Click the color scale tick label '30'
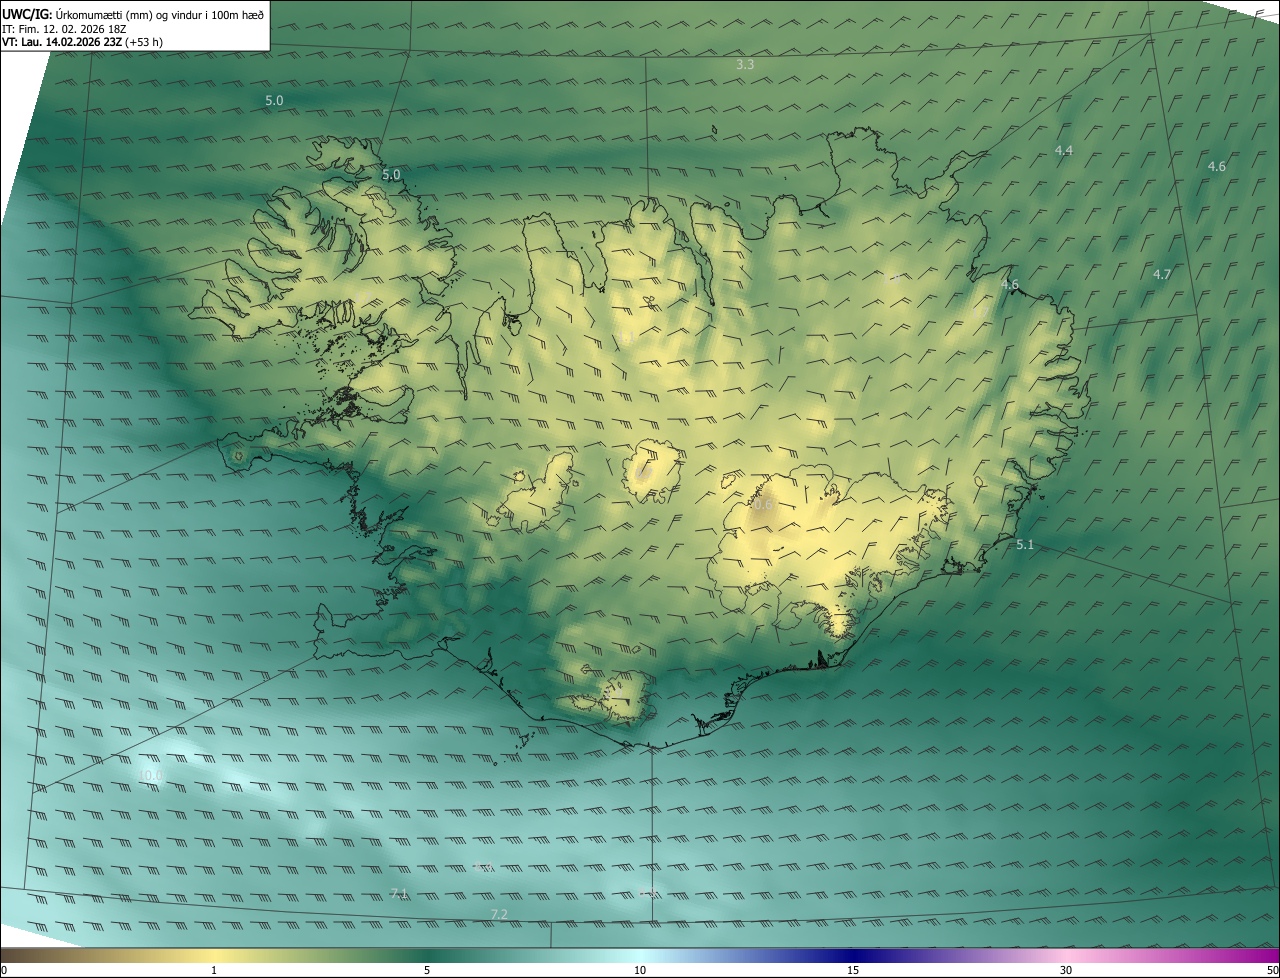The width and height of the screenshot is (1280, 978). coord(1066,970)
